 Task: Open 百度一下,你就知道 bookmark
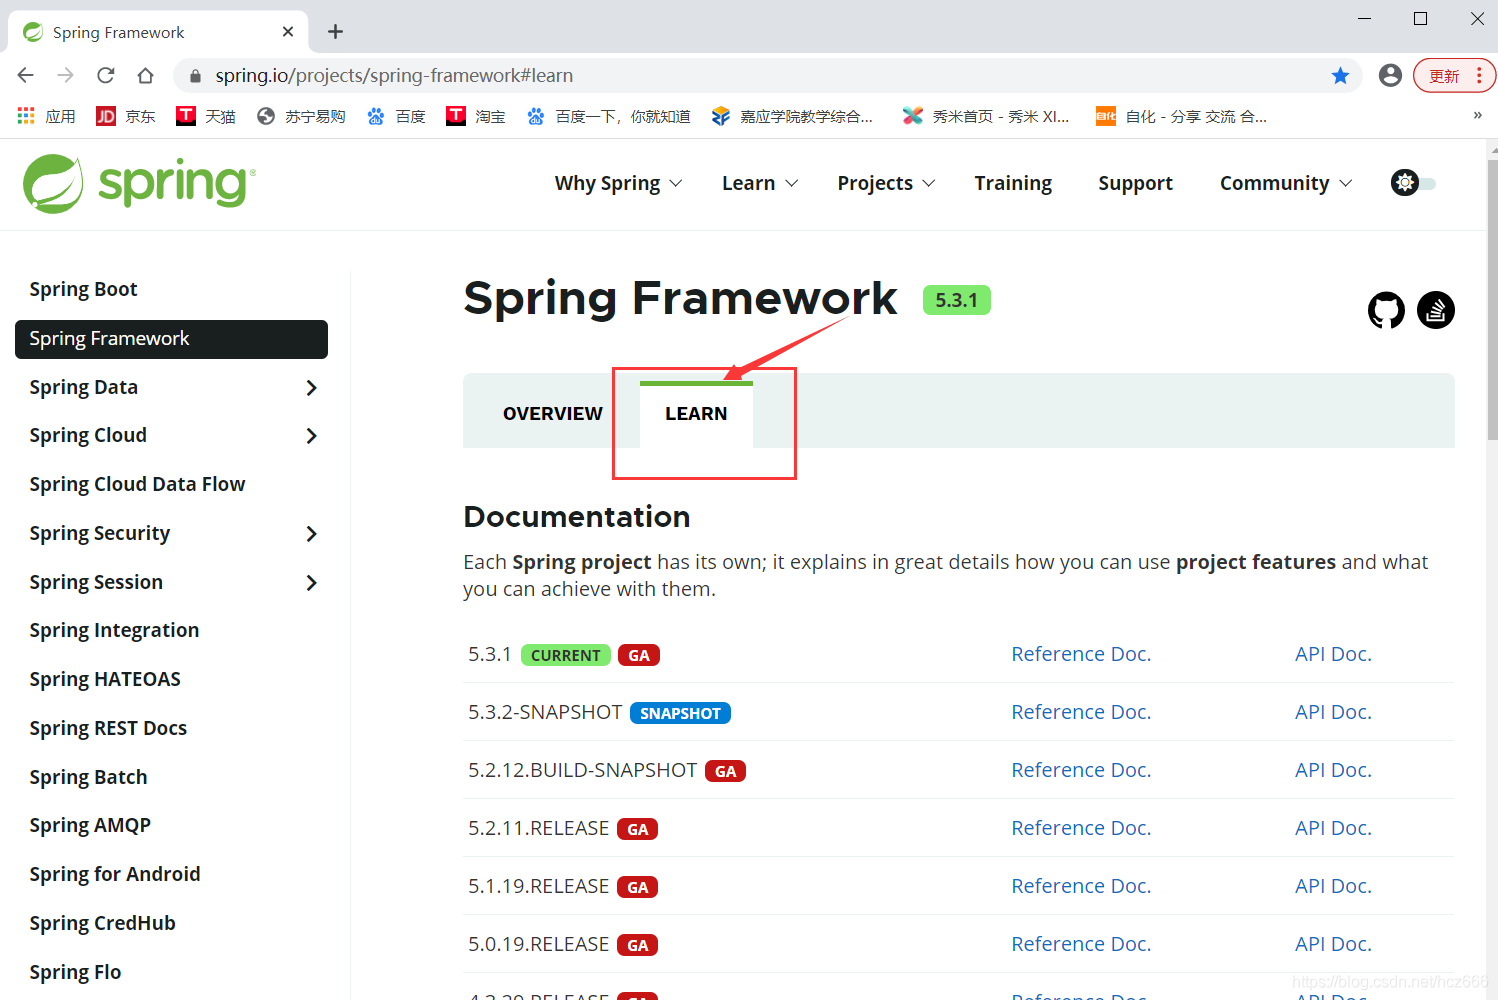tap(609, 116)
